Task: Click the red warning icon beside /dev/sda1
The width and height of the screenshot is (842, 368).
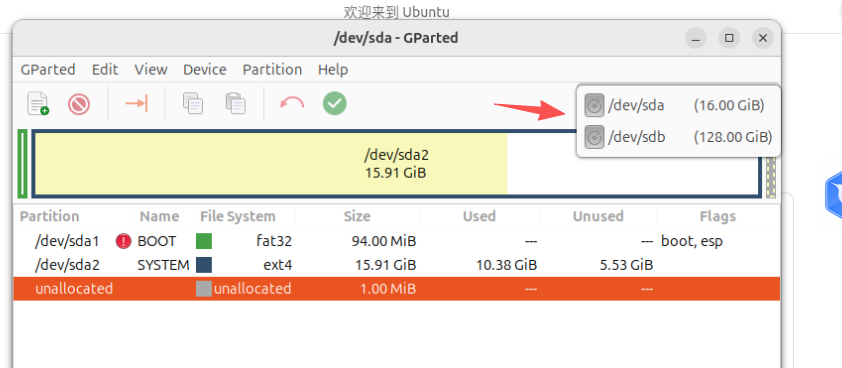Action: tap(124, 242)
